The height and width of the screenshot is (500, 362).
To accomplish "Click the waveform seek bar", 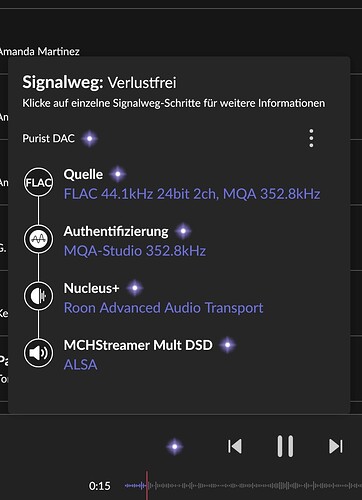I will coord(243,486).
